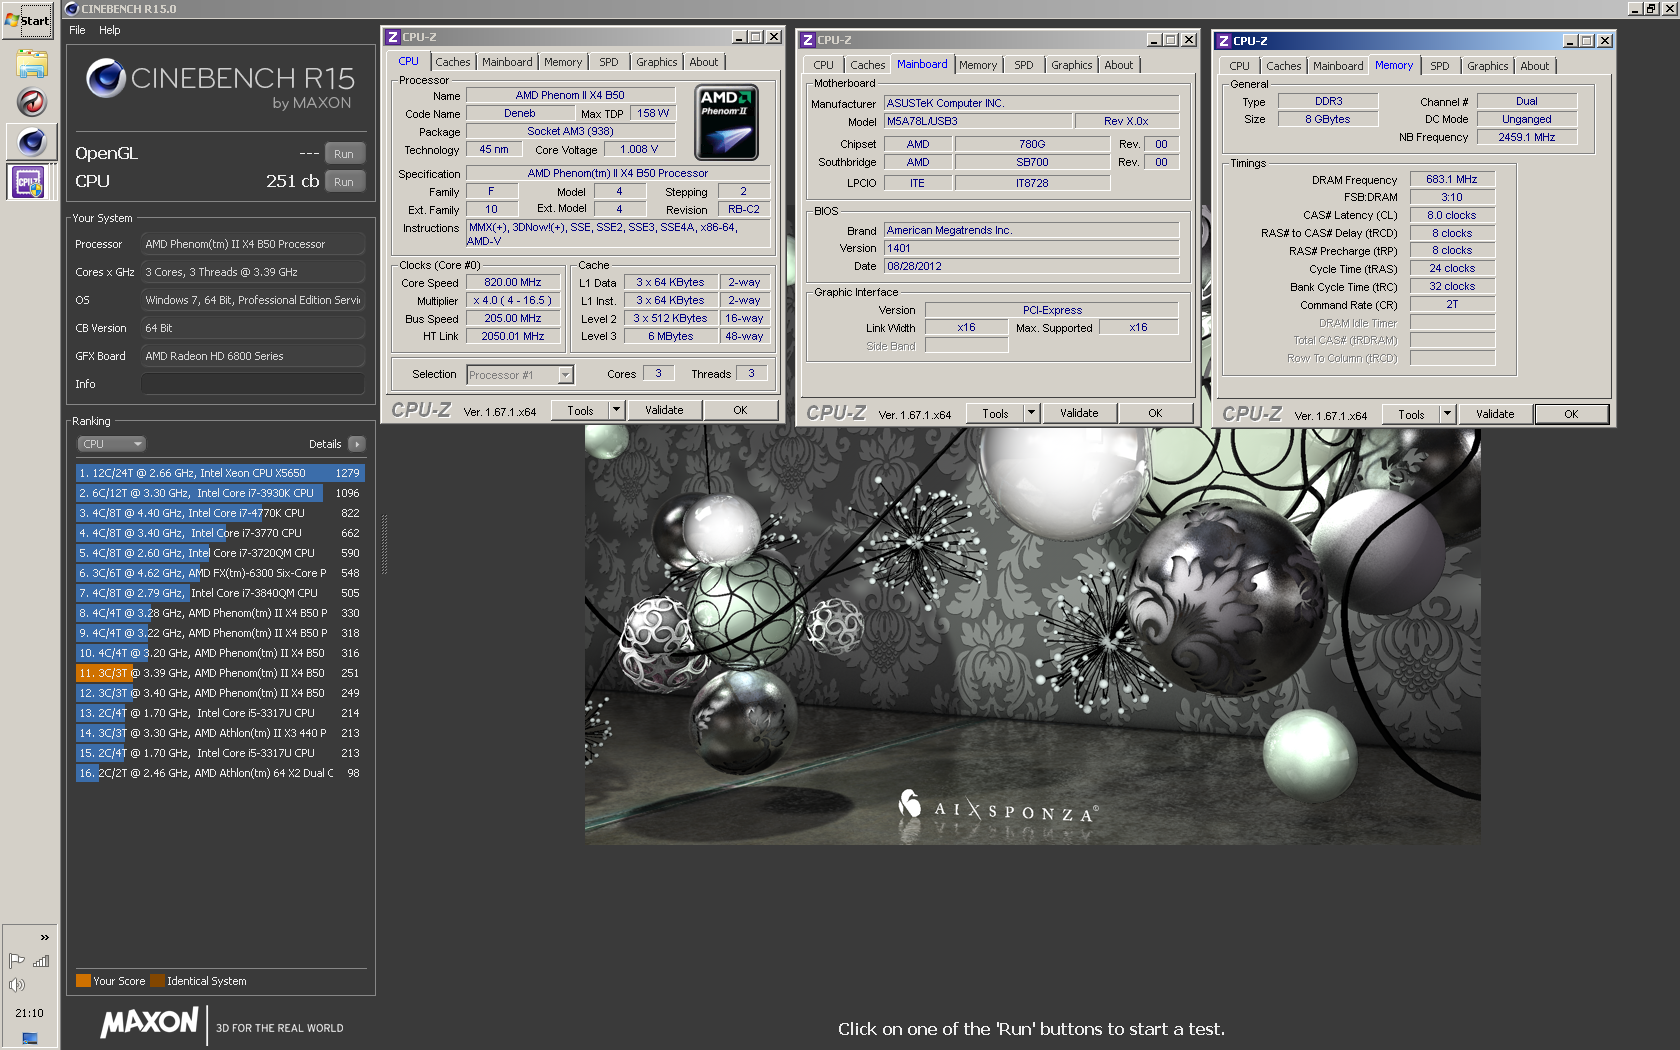Click the network signal tray icon
Viewport: 1680px width, 1050px height.
tap(41, 961)
